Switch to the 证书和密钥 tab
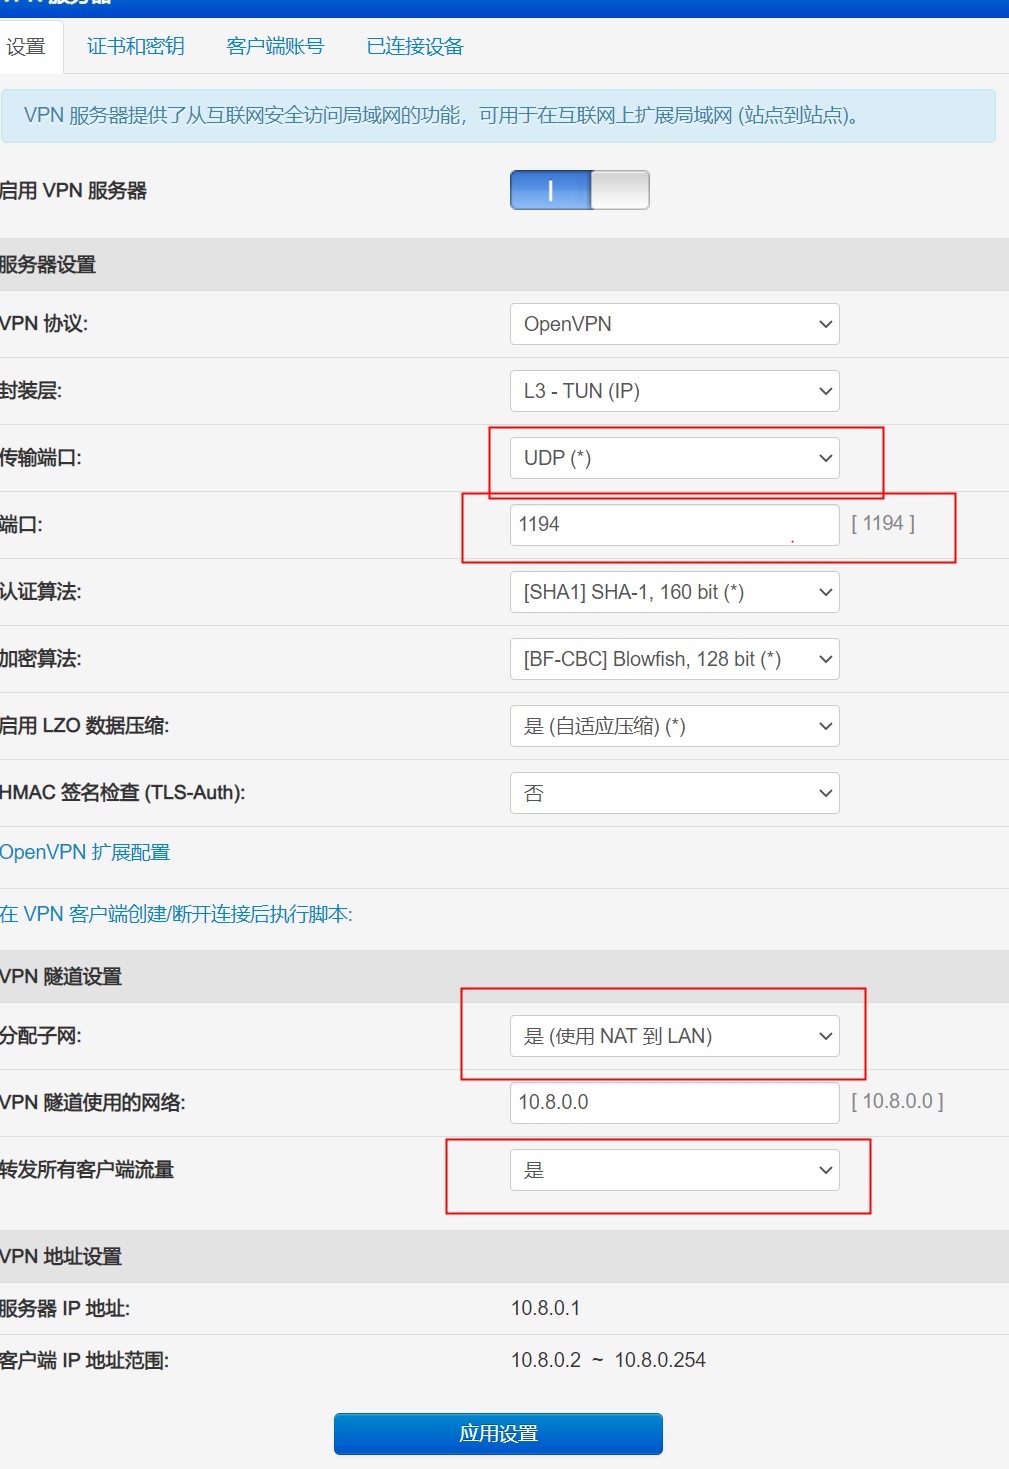This screenshot has height=1469, width=1009. 135,47
